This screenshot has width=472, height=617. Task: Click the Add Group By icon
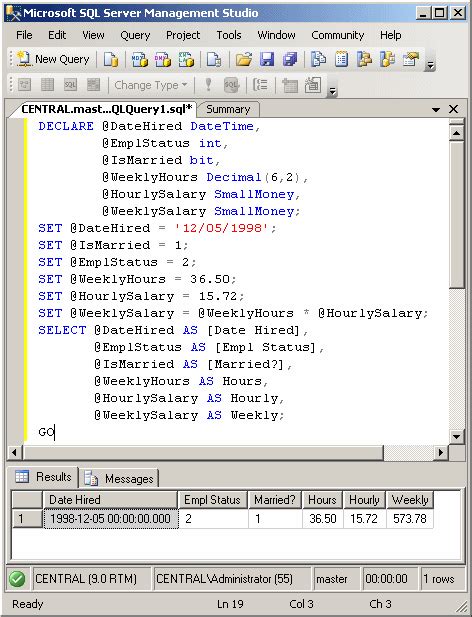point(260,85)
